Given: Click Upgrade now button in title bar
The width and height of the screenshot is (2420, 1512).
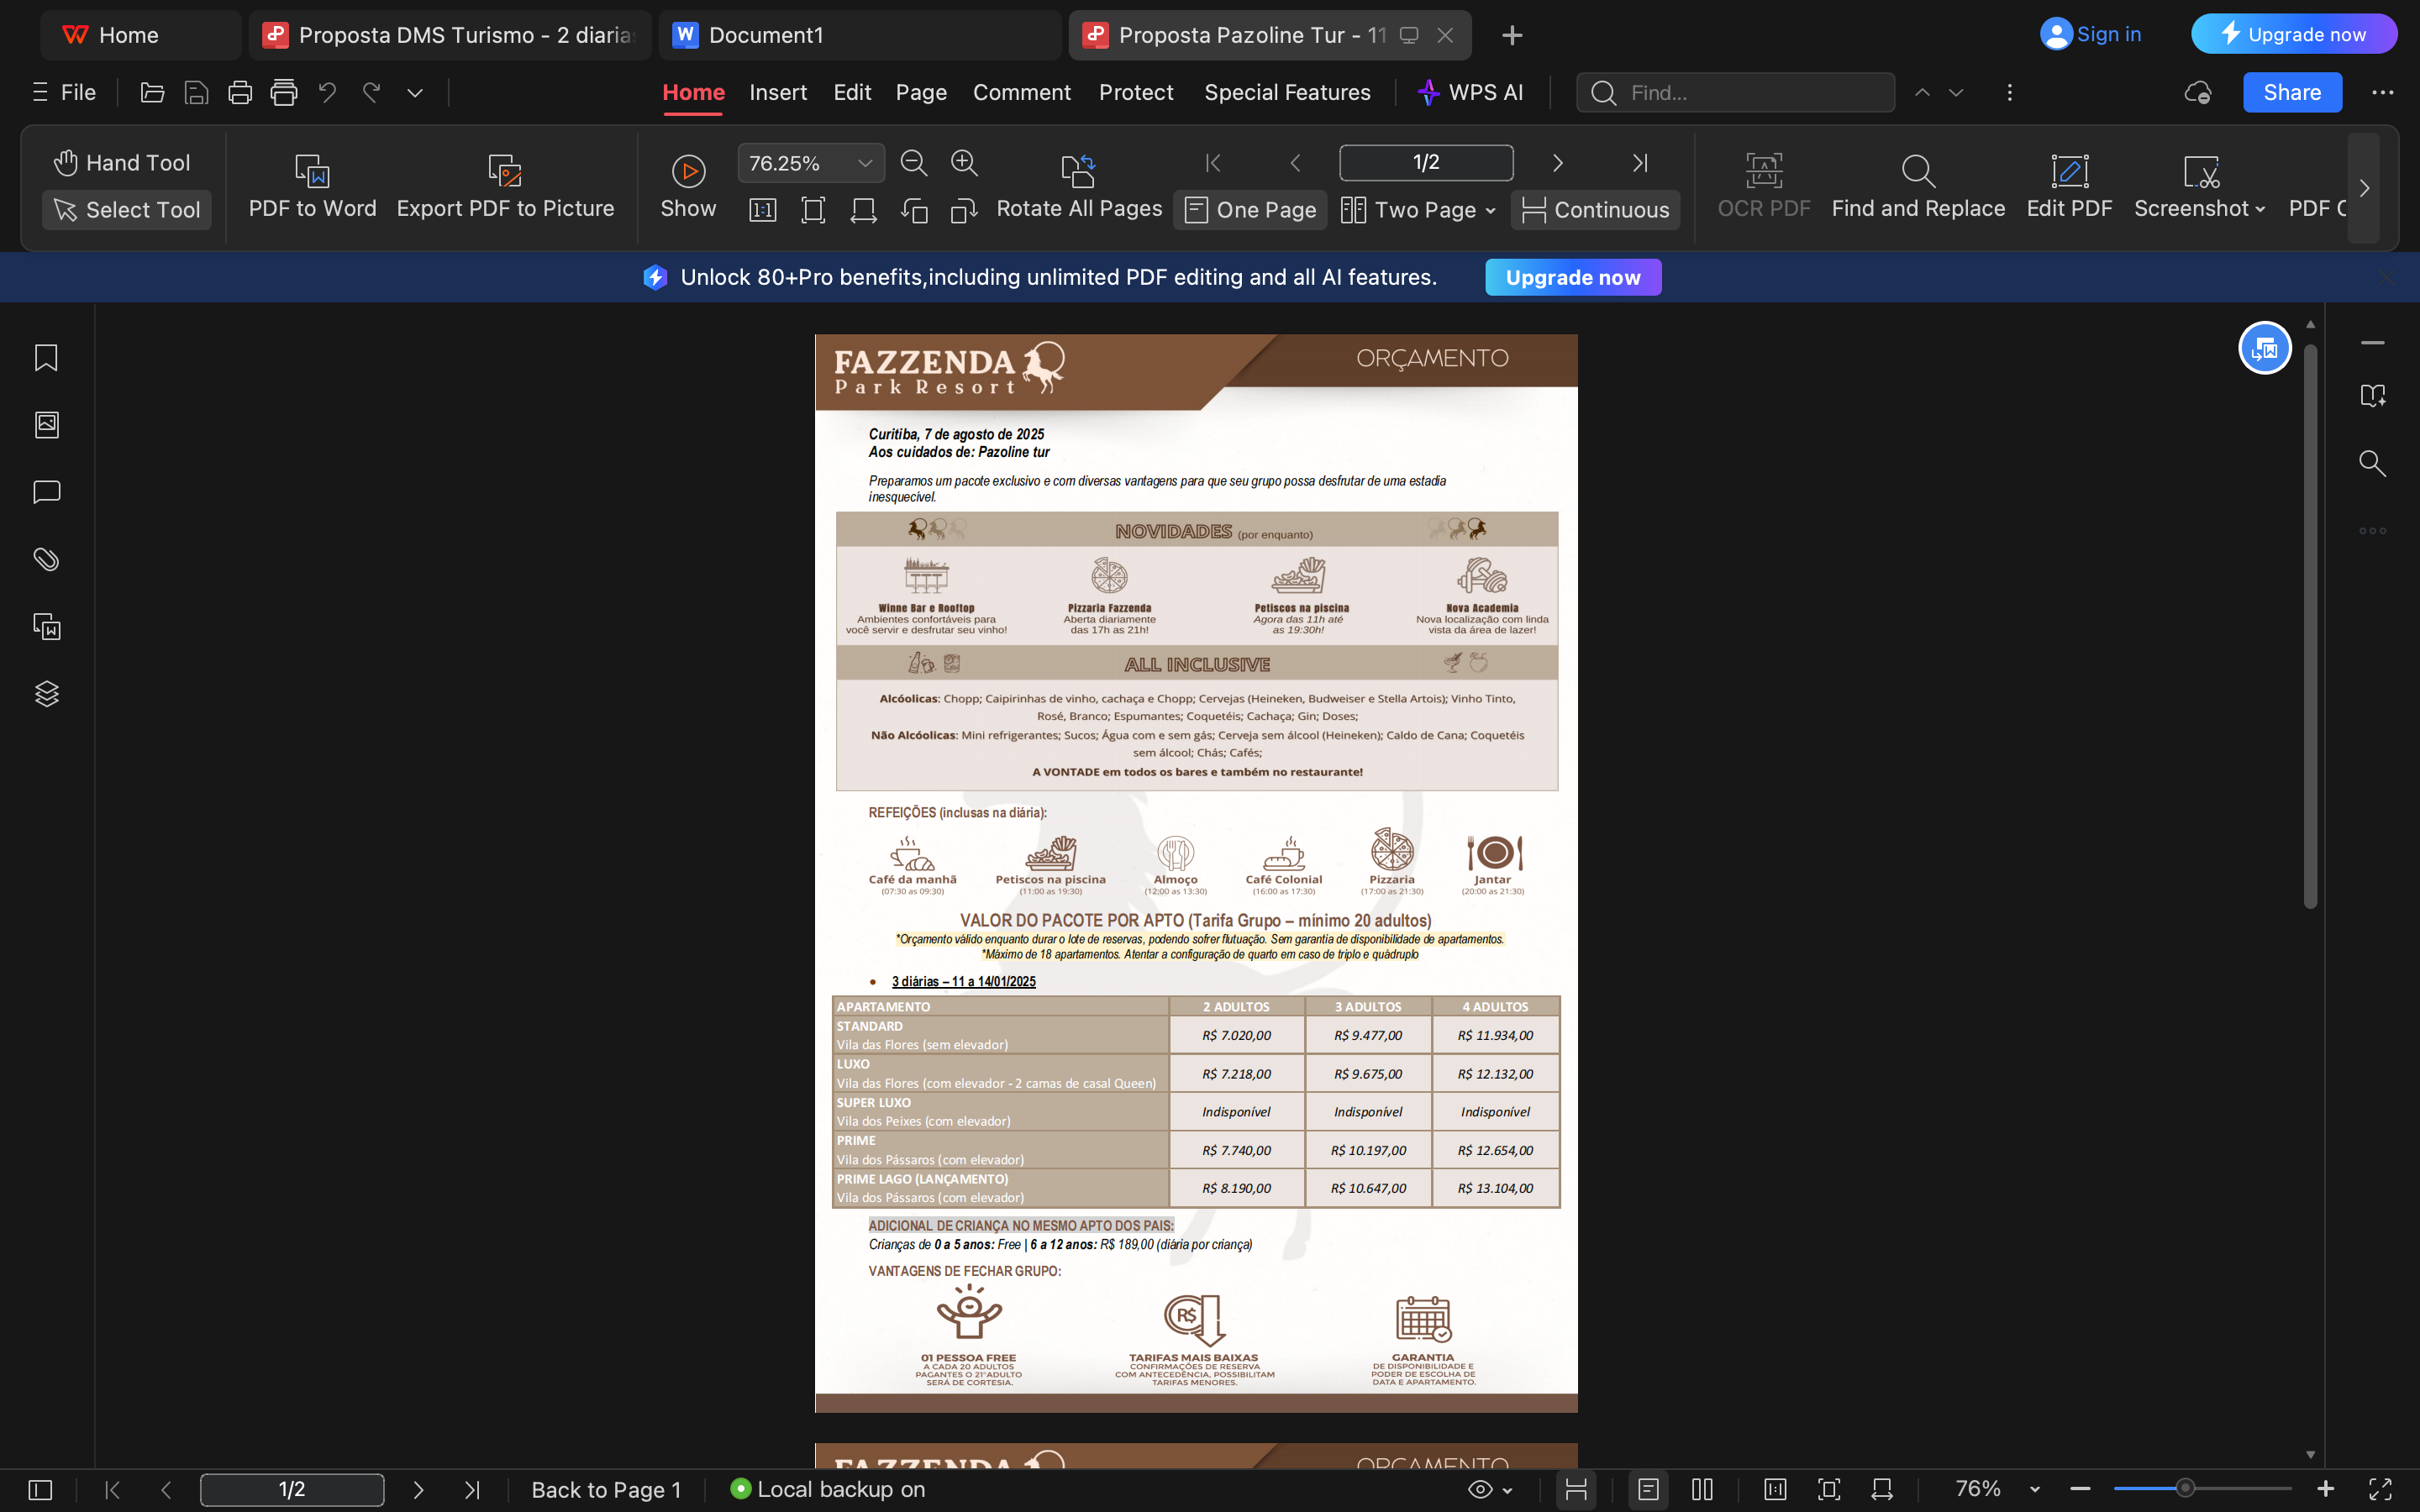Looking at the screenshot, I should 2294,34.
